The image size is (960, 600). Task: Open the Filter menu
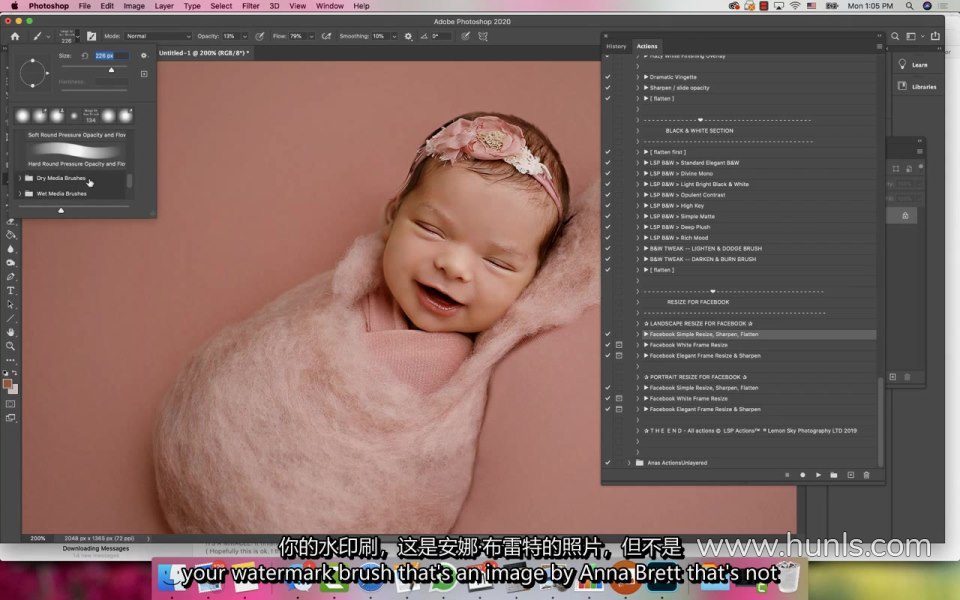coord(250,6)
